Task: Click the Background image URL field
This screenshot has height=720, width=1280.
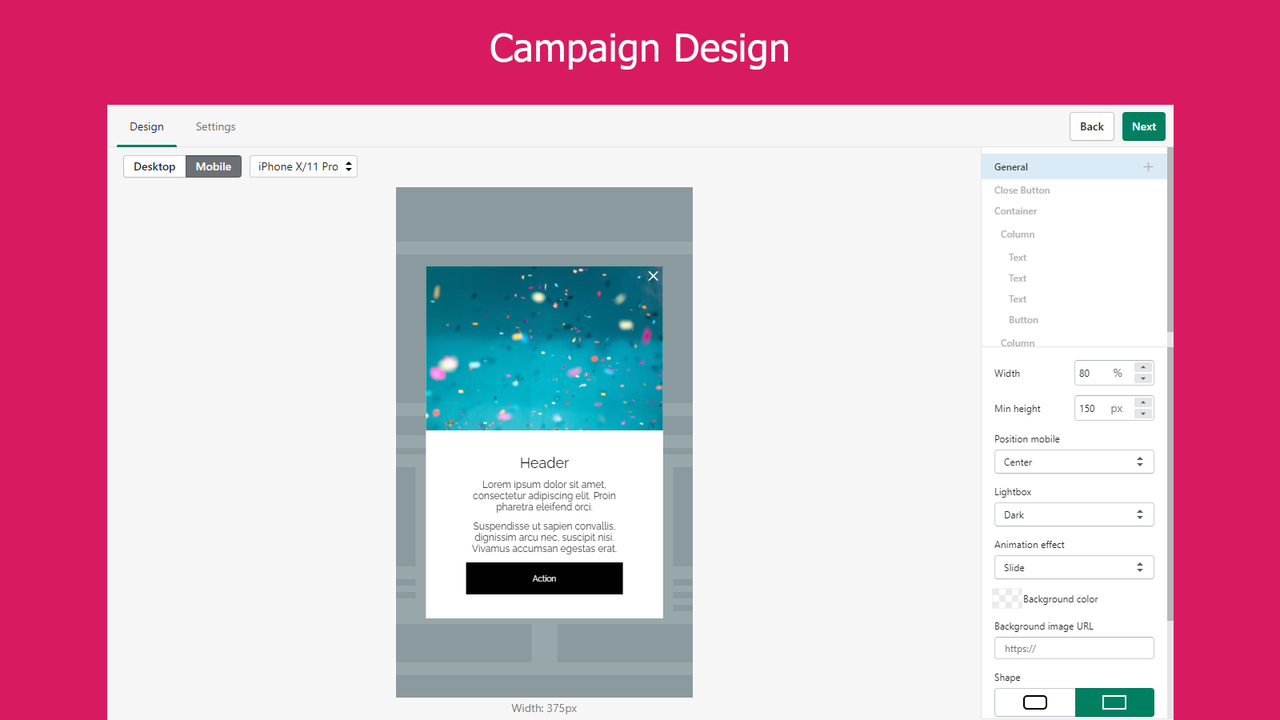Action: [1074, 647]
